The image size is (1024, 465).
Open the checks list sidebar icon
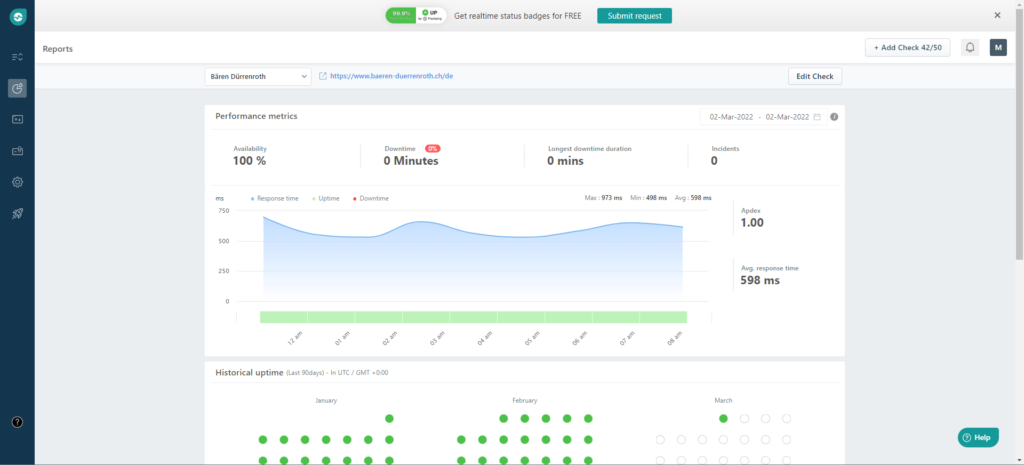[x=17, y=57]
